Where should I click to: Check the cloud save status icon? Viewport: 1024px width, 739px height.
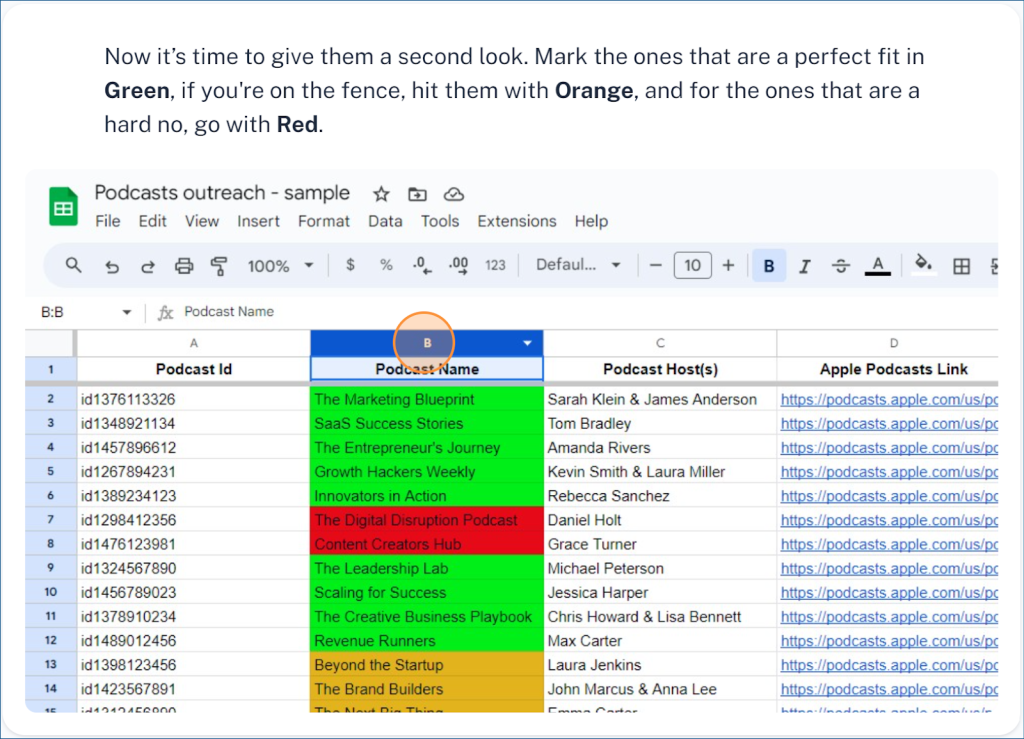tap(454, 194)
